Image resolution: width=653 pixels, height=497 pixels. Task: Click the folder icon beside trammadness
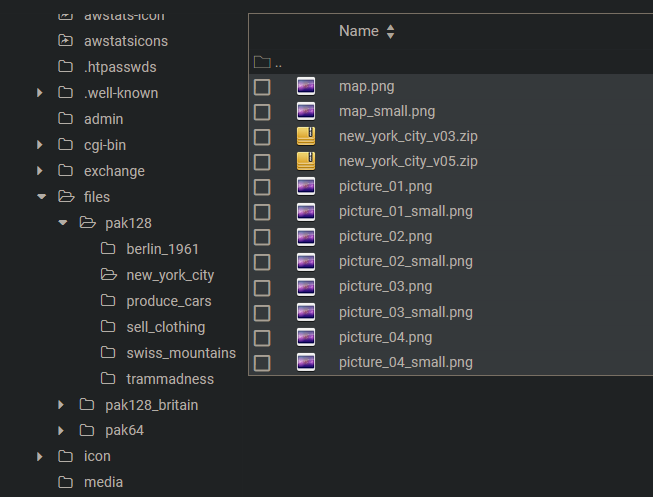(x=108, y=379)
